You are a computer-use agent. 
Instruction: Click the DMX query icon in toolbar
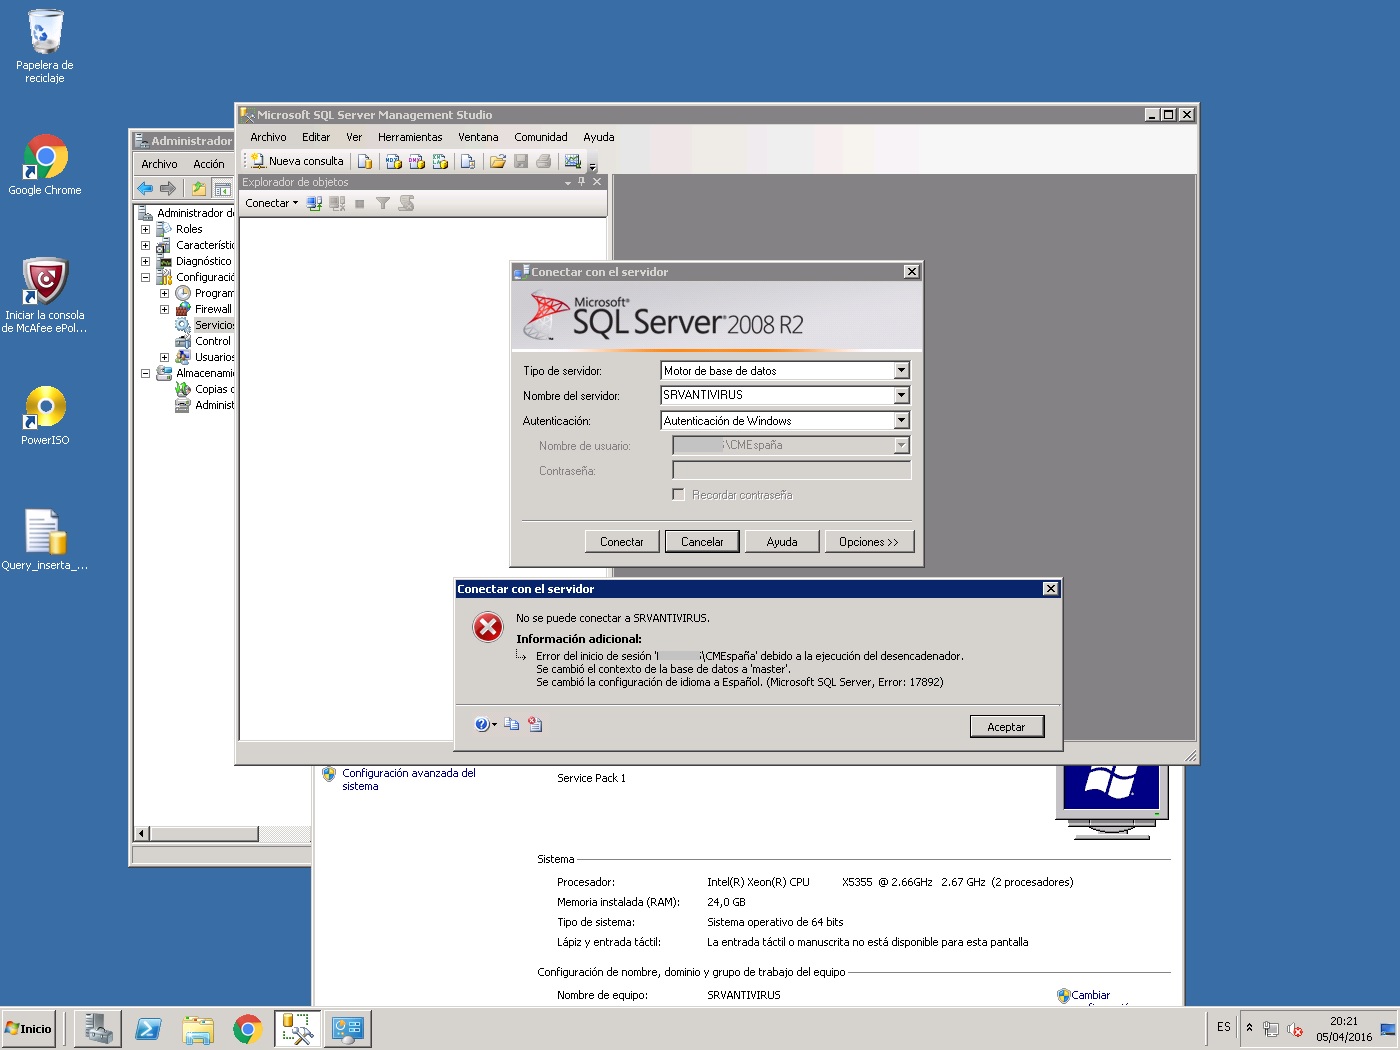click(417, 161)
